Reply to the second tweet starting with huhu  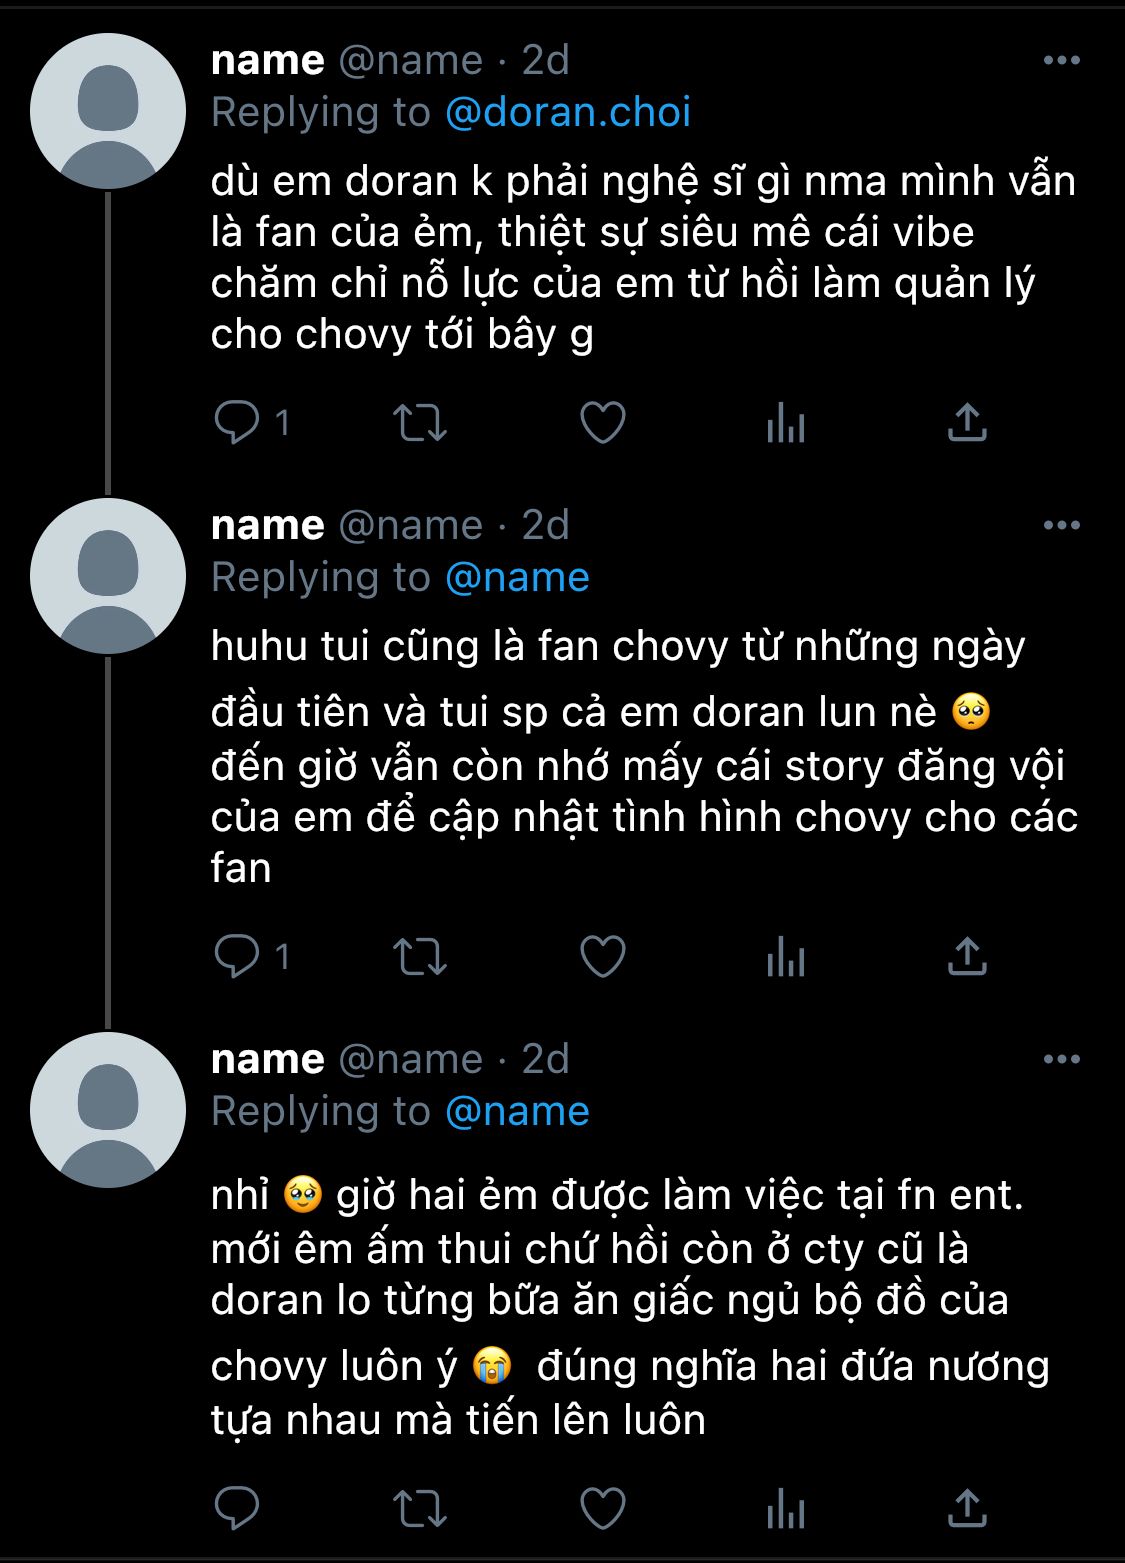(237, 956)
